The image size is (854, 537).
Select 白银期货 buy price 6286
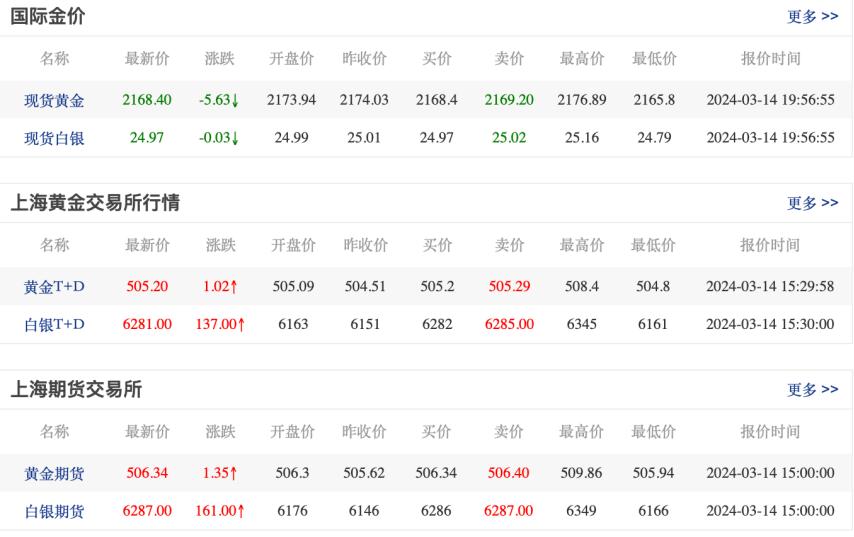click(x=436, y=511)
